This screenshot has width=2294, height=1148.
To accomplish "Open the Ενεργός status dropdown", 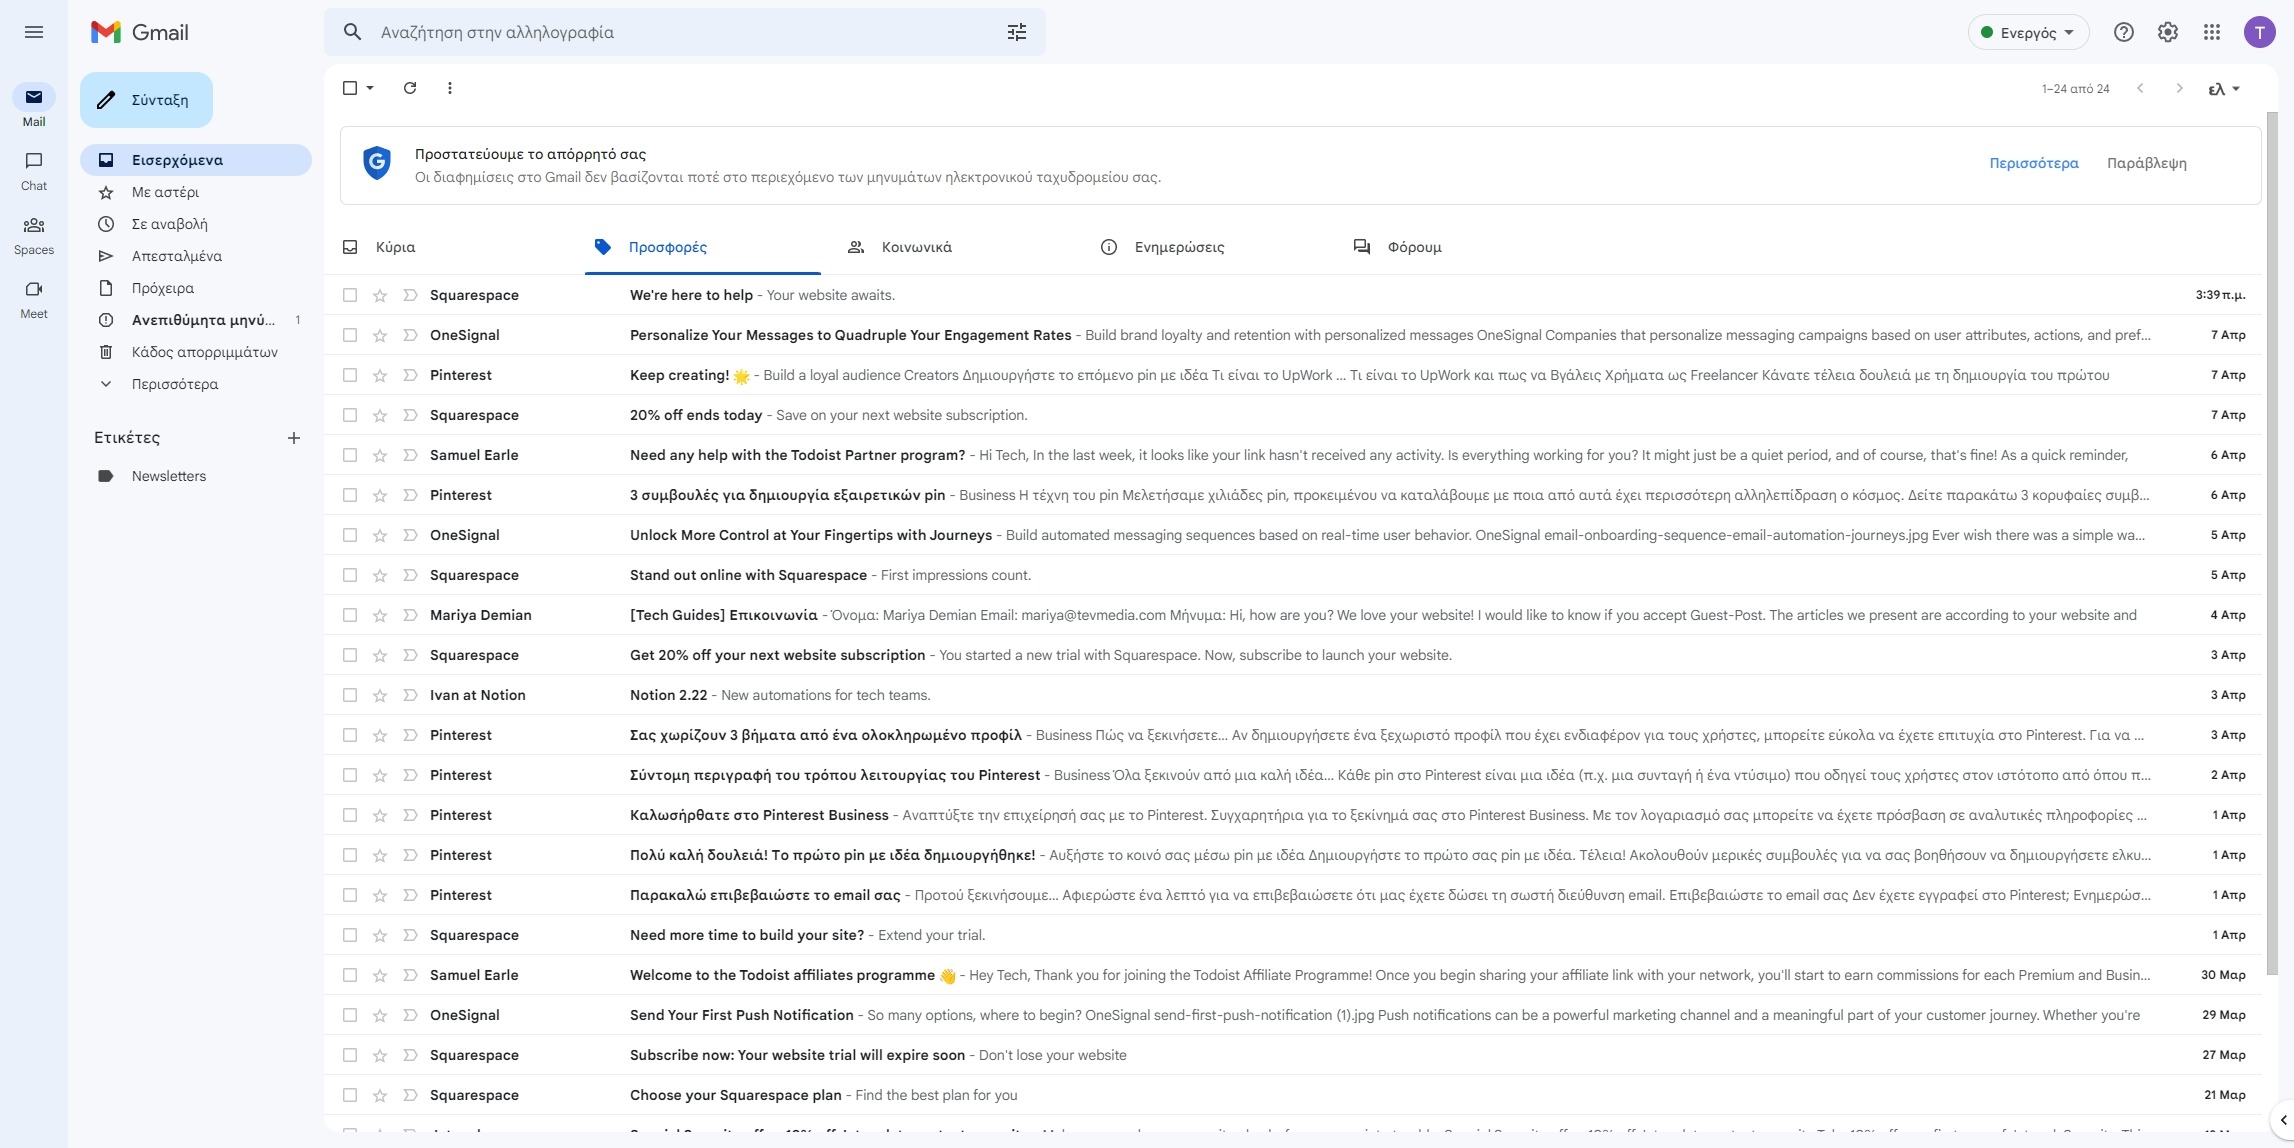I will pyautogui.click(x=2027, y=31).
